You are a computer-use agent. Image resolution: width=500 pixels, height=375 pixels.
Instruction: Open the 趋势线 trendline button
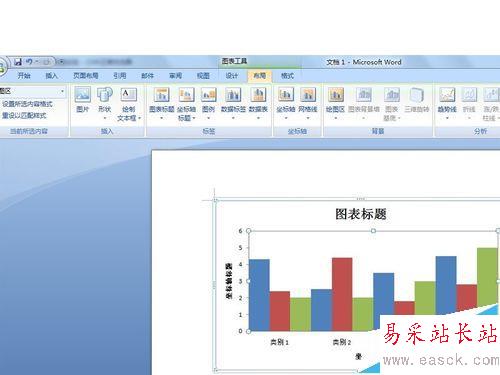click(447, 103)
